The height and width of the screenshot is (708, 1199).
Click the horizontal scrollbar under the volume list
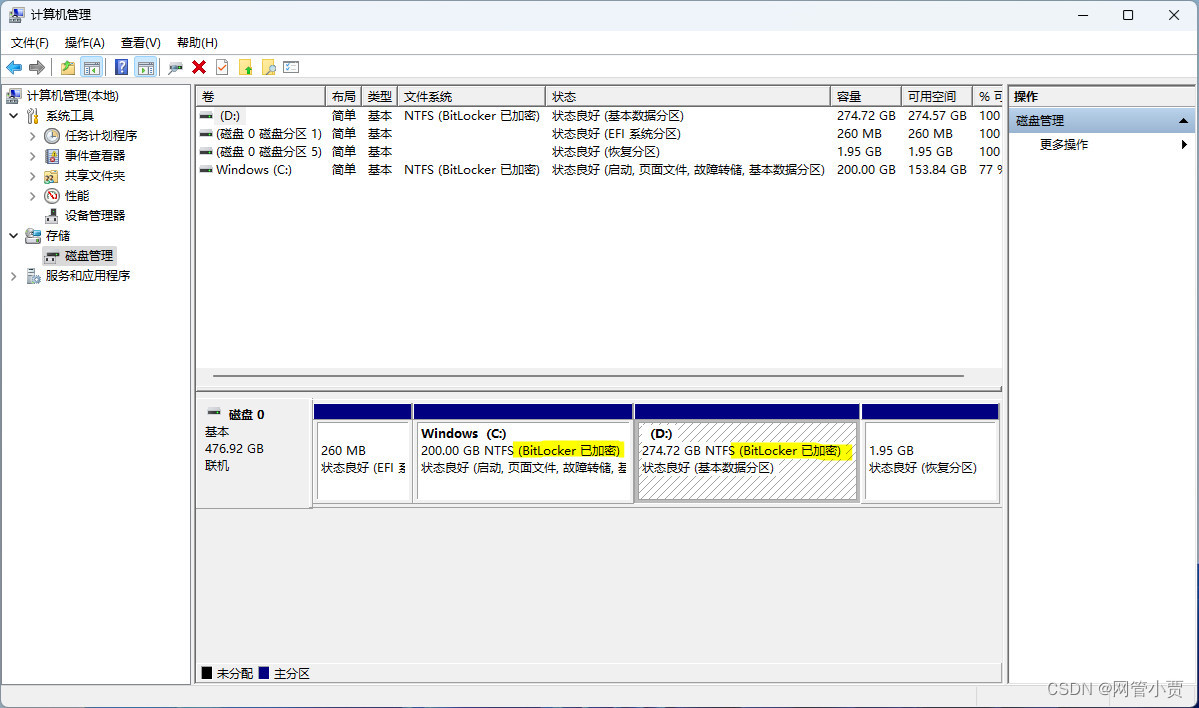coord(588,375)
